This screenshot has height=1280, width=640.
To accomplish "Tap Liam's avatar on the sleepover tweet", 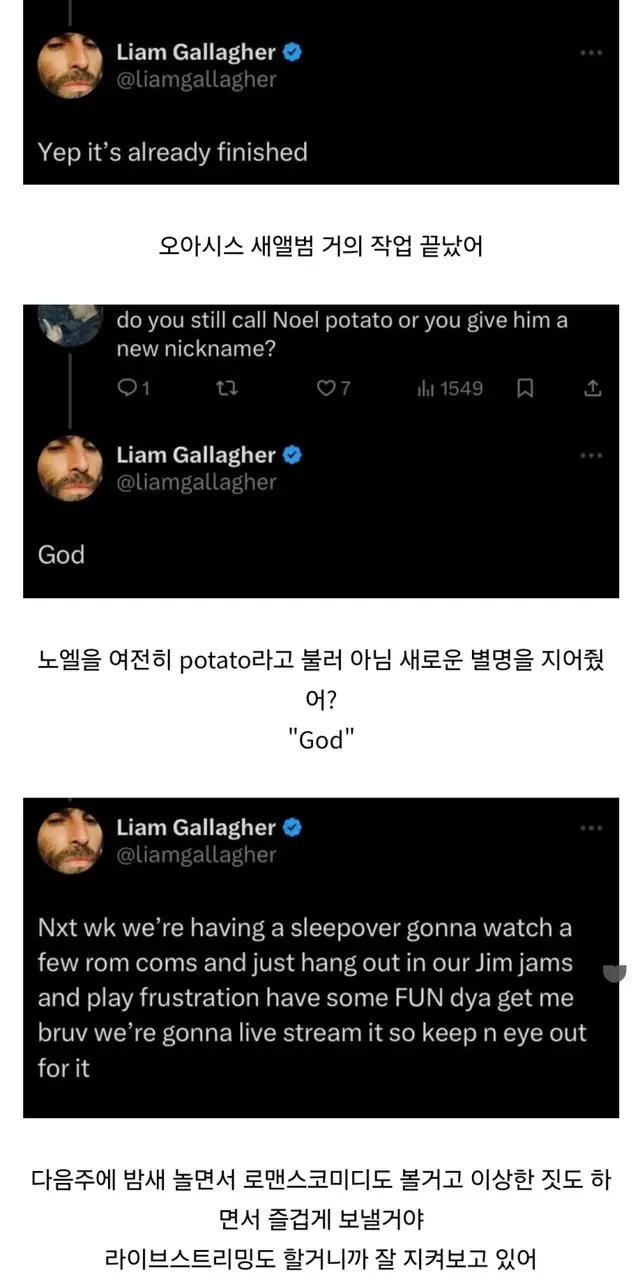I will pos(70,842).
